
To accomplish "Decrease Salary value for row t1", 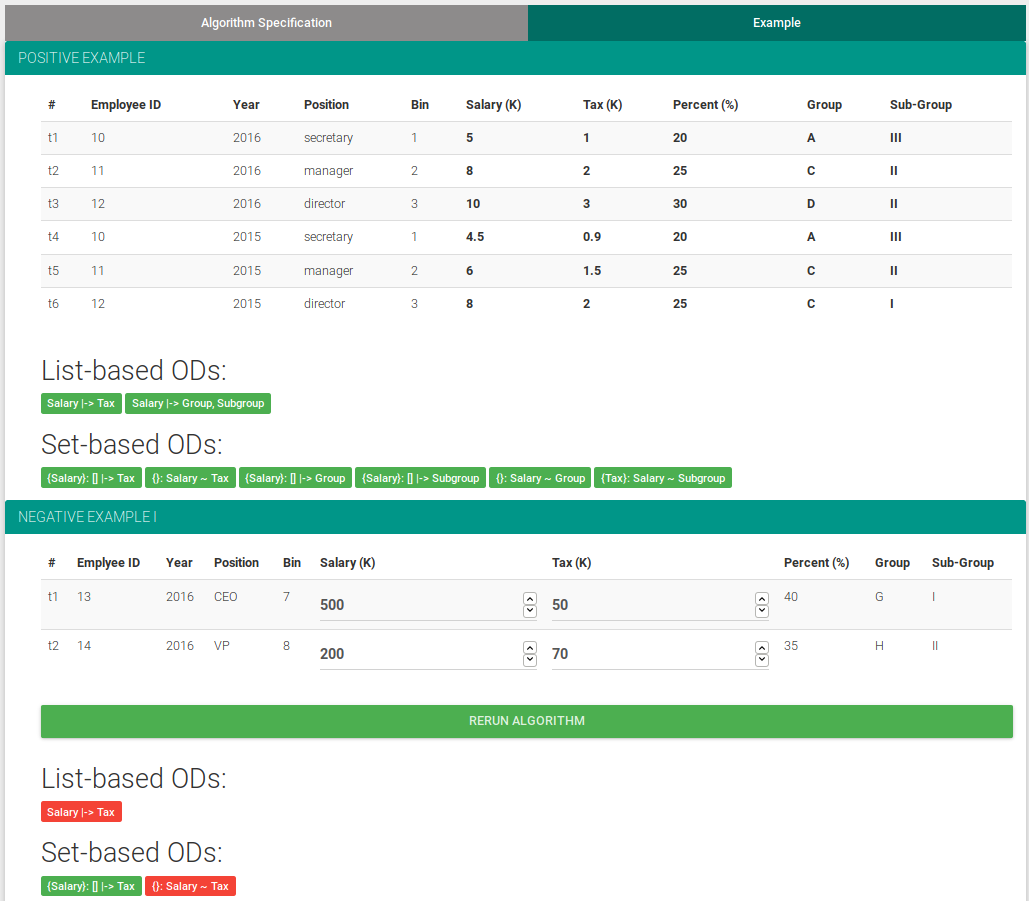I will tap(530, 611).
